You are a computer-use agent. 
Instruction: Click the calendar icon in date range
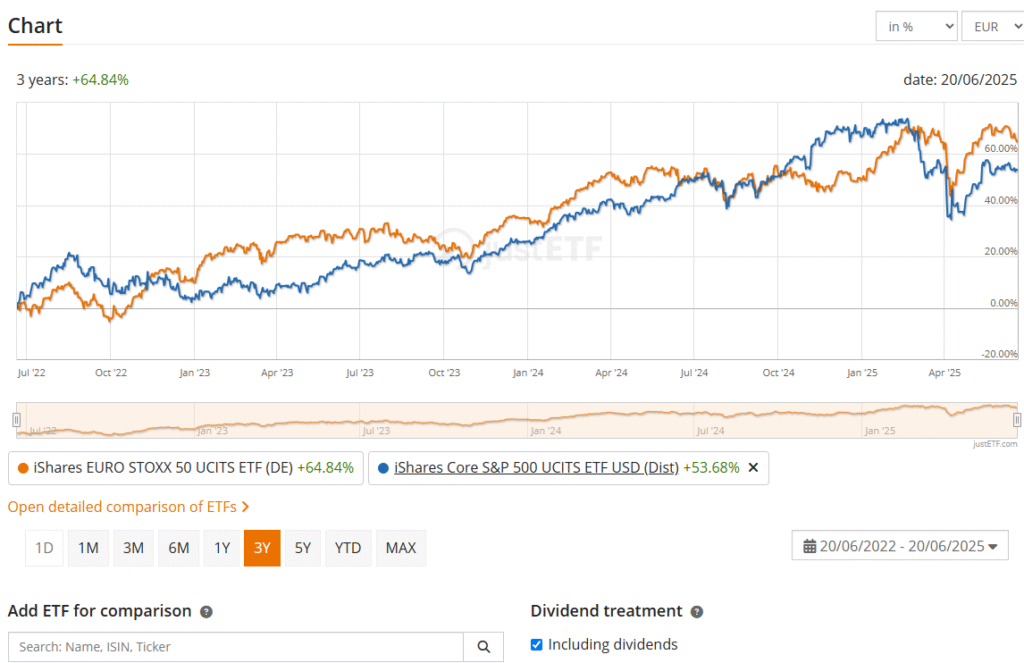(x=809, y=546)
